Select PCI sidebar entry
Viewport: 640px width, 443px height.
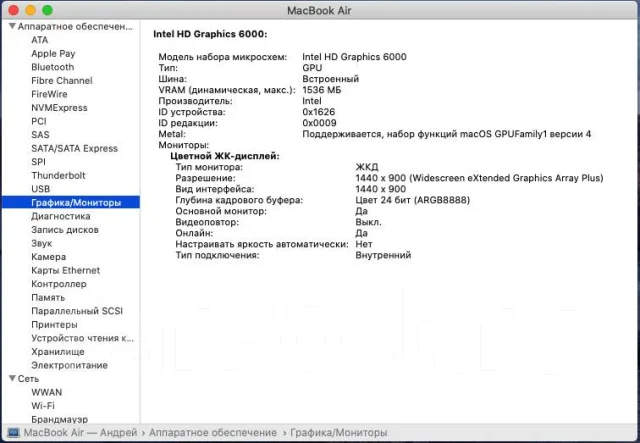pyautogui.click(x=39, y=121)
